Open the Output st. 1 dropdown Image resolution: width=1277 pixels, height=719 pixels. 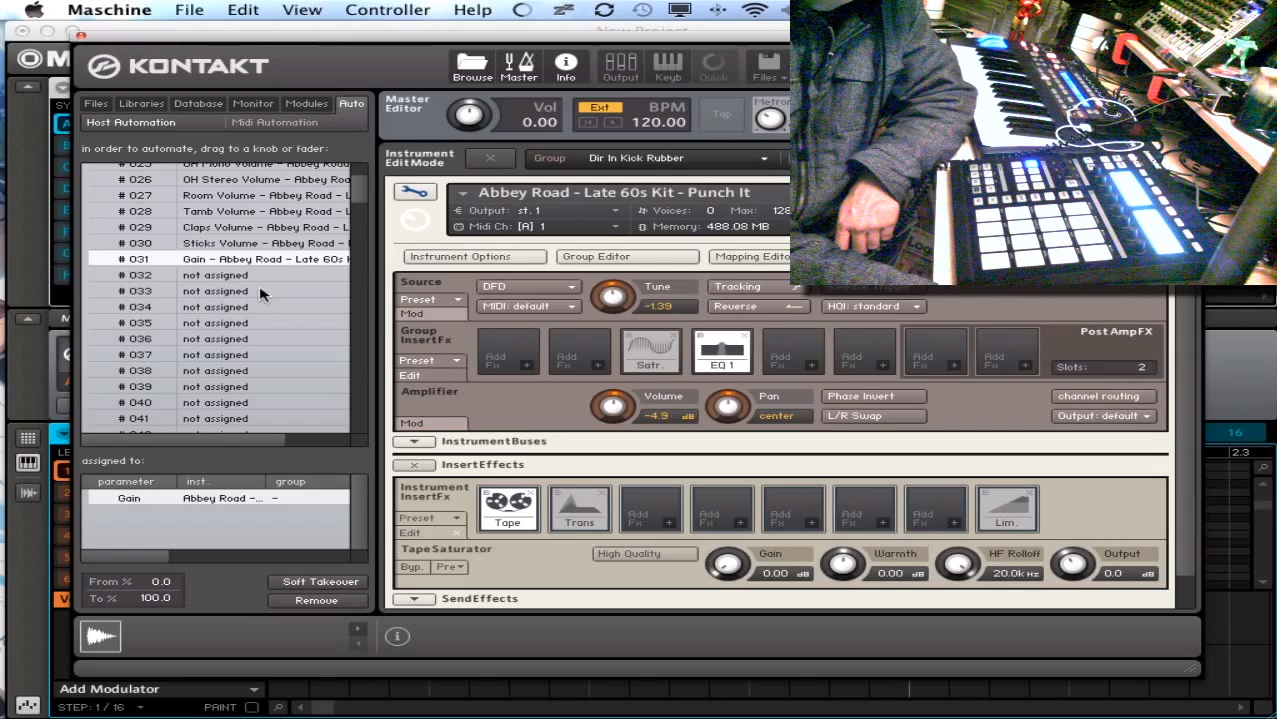click(x=536, y=211)
